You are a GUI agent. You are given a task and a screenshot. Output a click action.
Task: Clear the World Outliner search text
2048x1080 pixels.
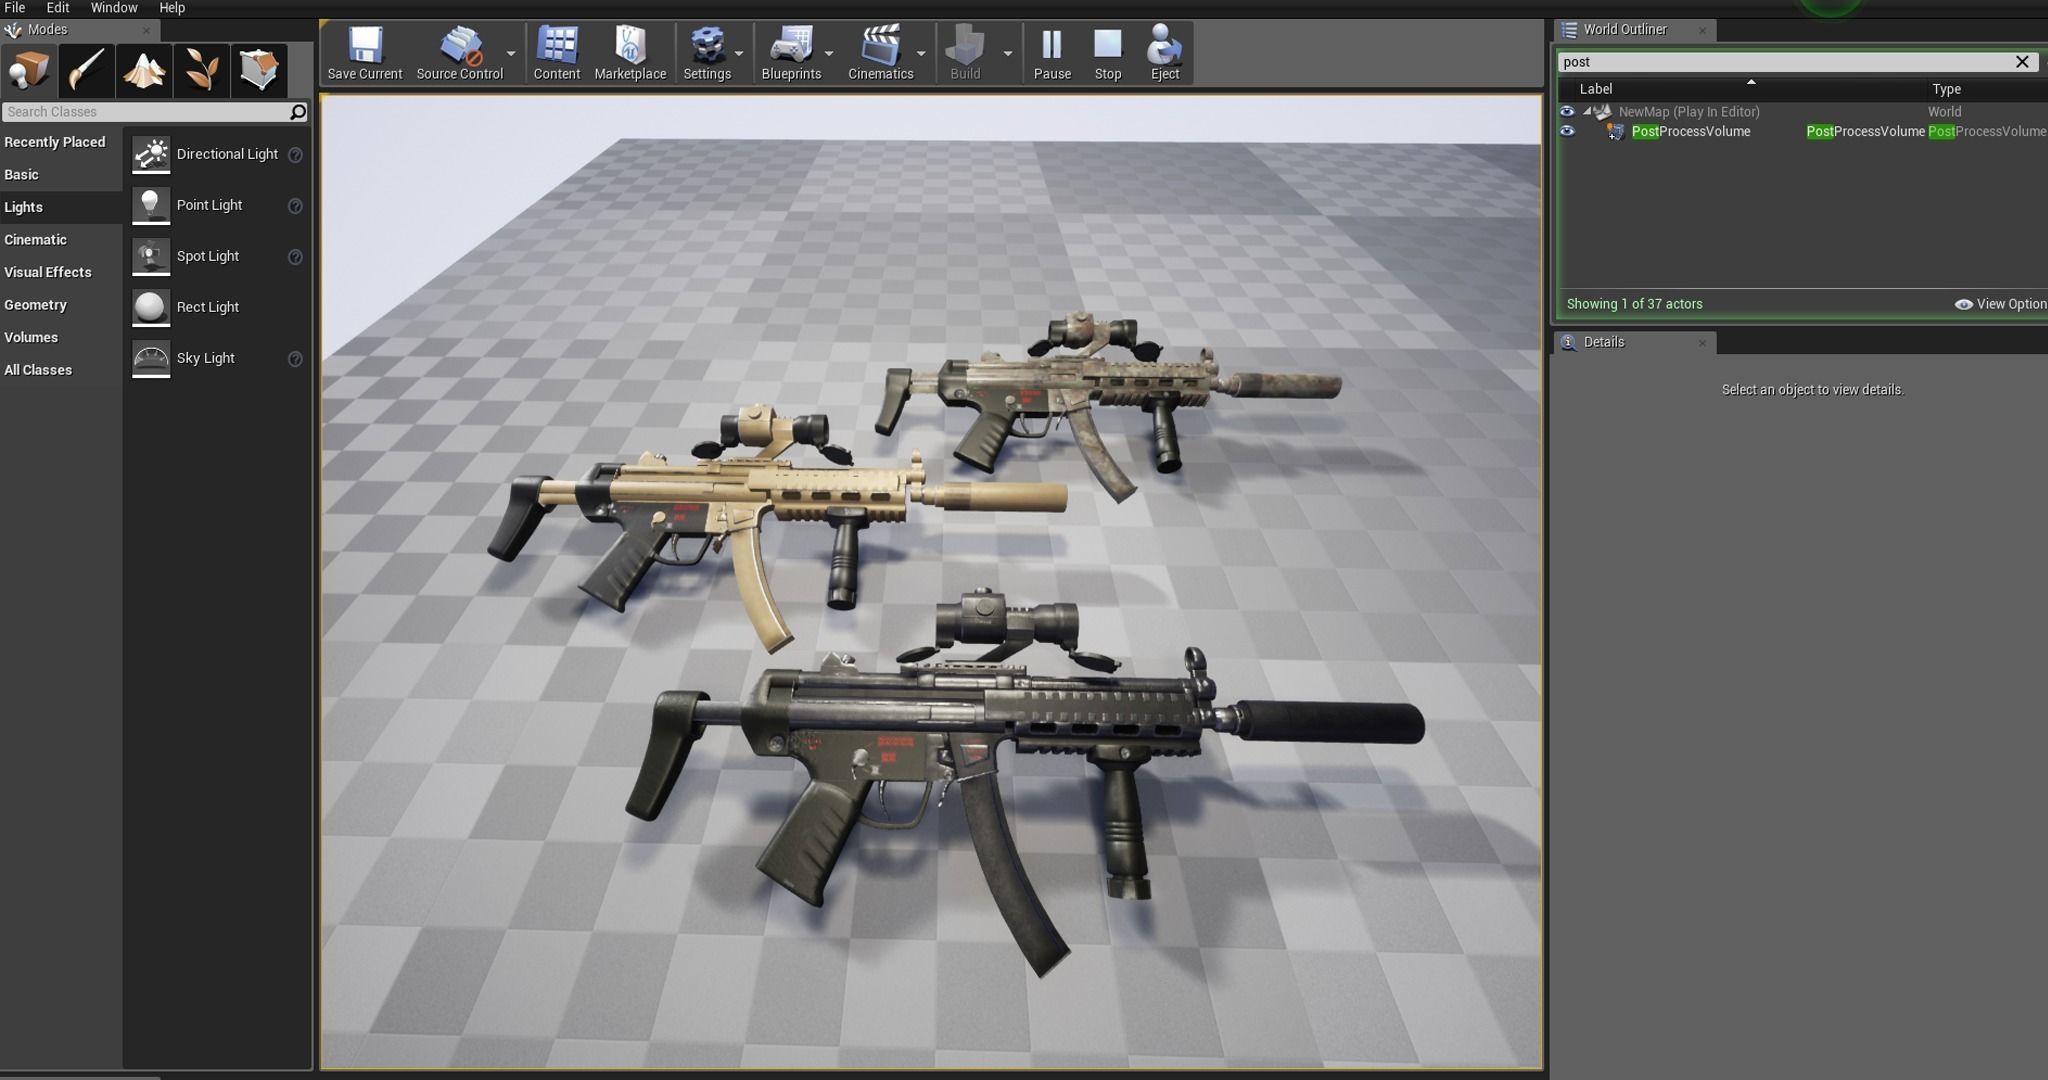point(2021,62)
